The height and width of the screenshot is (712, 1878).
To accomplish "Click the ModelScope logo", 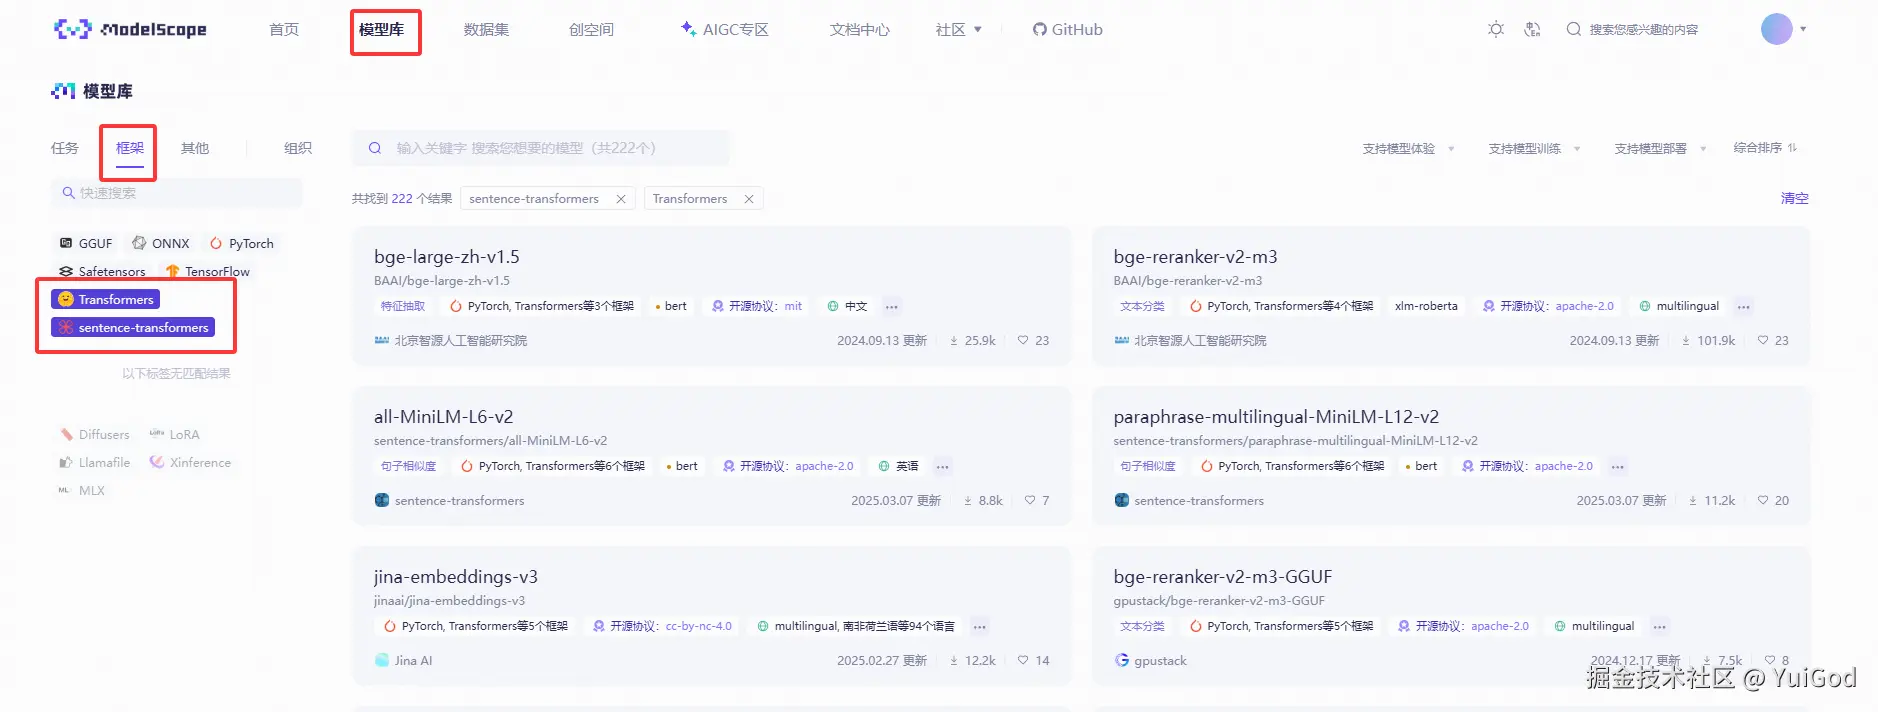I will pyautogui.click(x=130, y=29).
